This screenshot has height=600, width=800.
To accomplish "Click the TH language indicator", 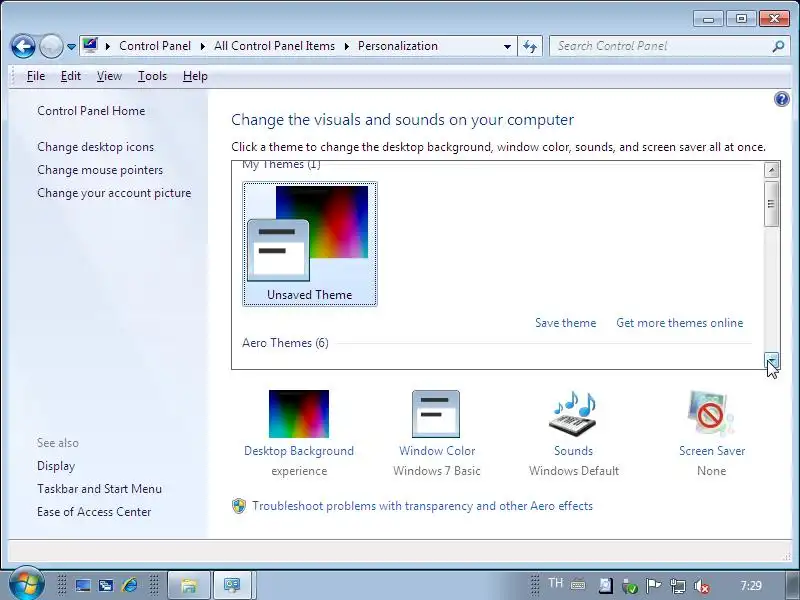I will click(x=555, y=583).
